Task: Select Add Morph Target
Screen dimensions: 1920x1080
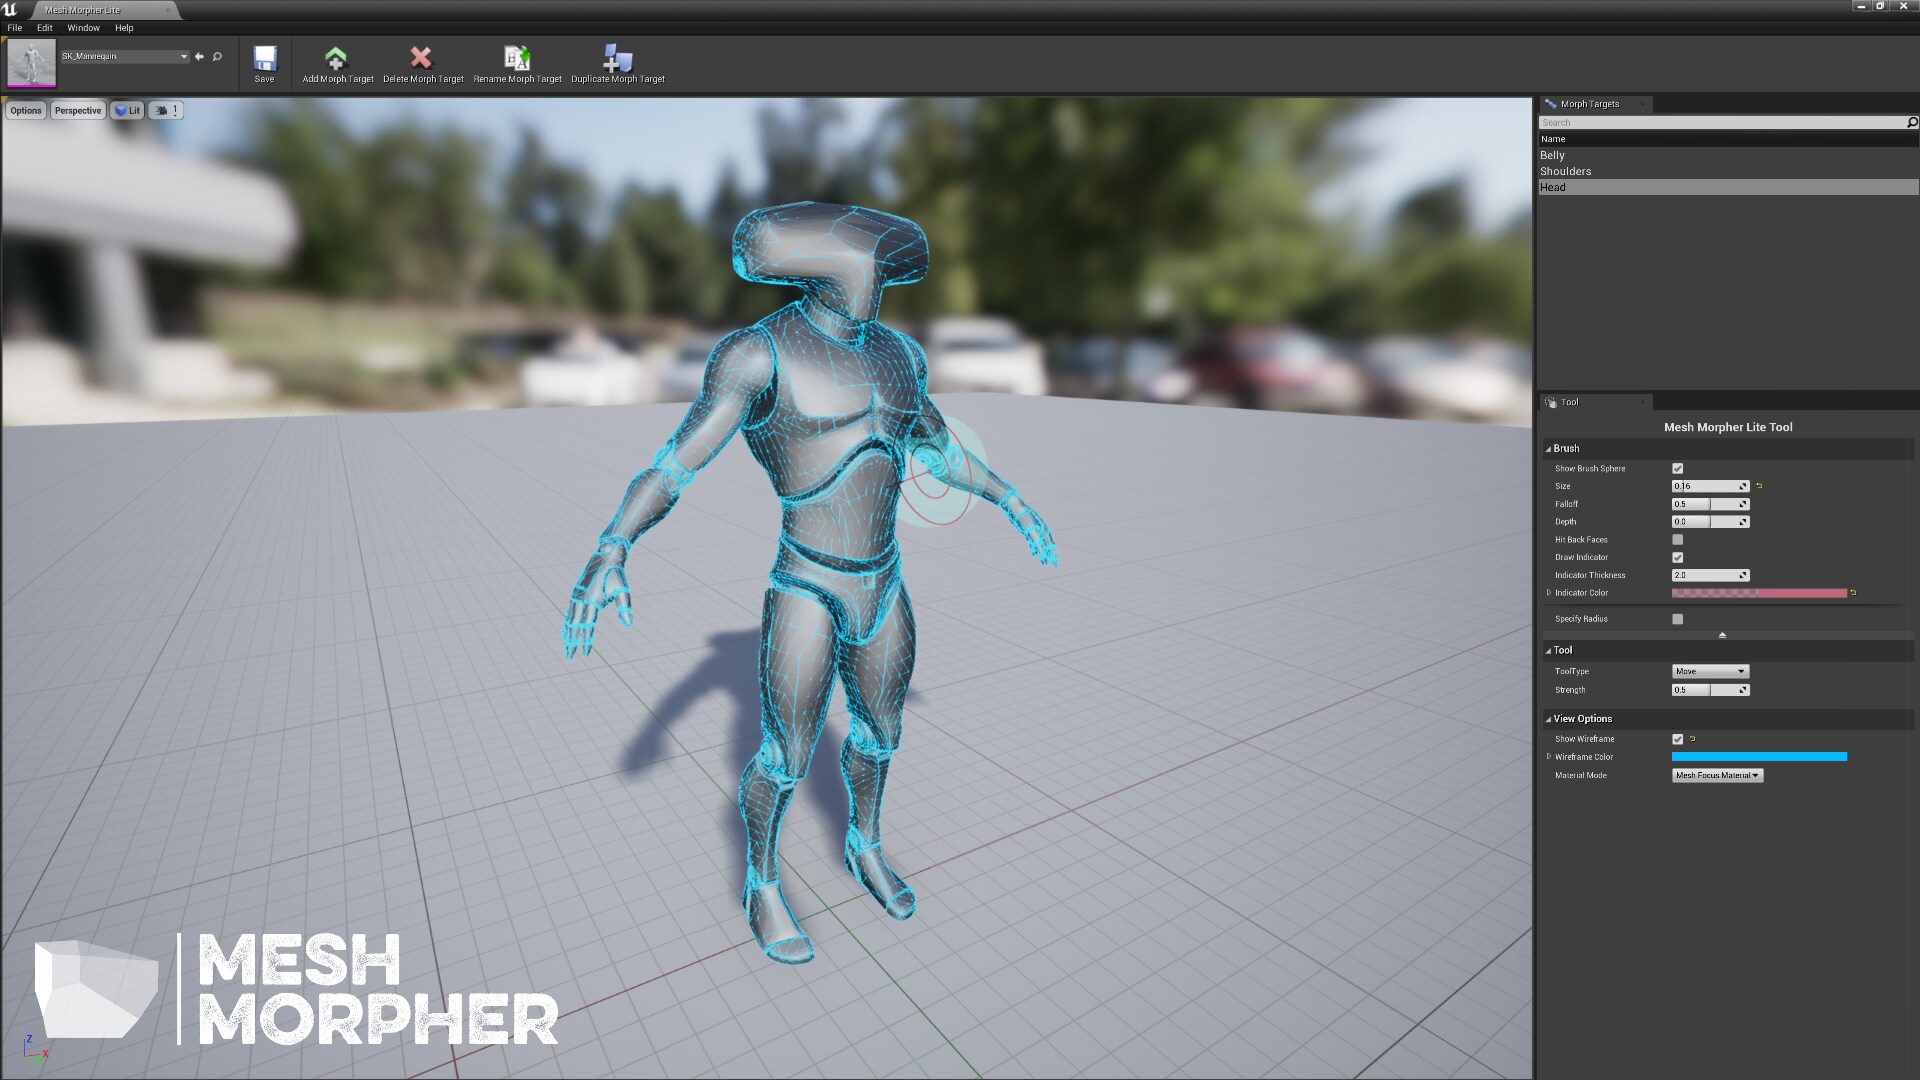Action: pos(336,60)
